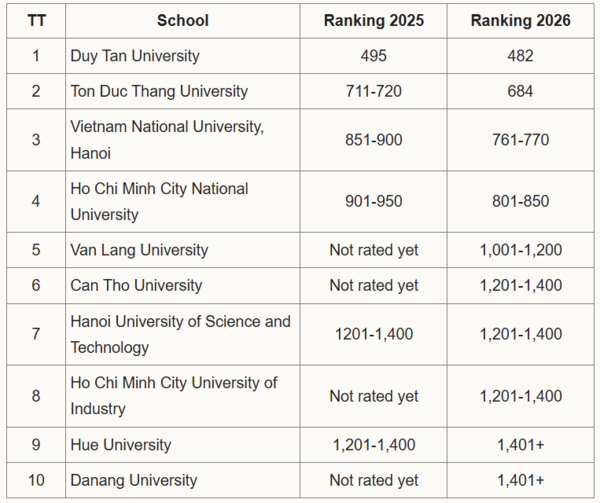Screen dimensions: 600x503
Task: Select Van Lang's 1,001-1,200 ranking cell
Action: pos(520,250)
